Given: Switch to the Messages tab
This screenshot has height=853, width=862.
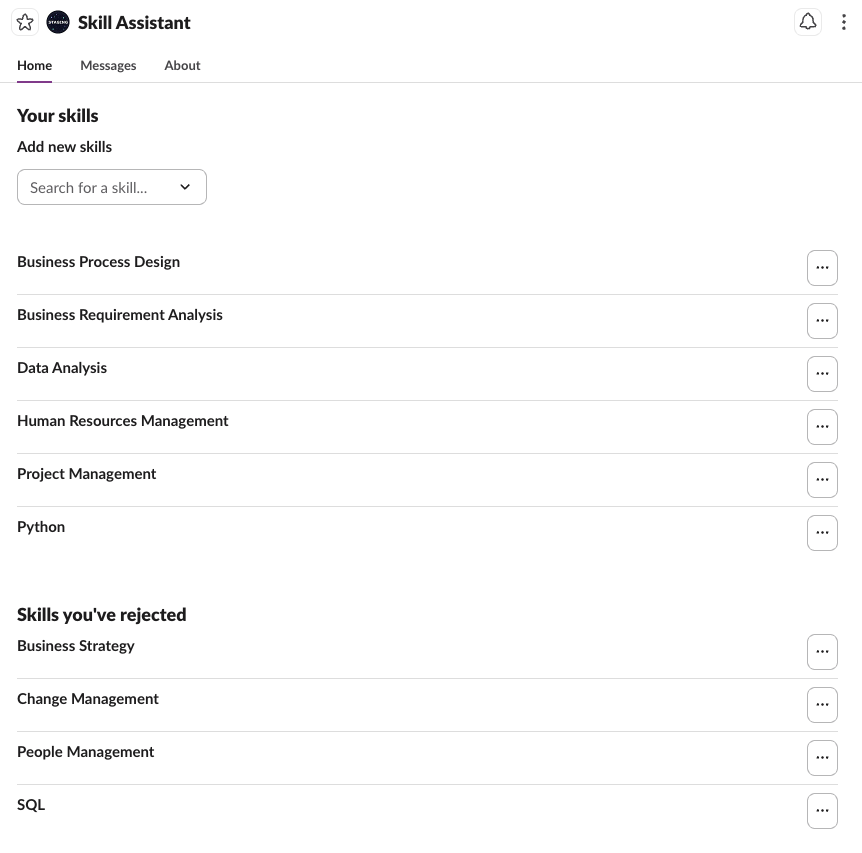Looking at the screenshot, I should point(108,65).
